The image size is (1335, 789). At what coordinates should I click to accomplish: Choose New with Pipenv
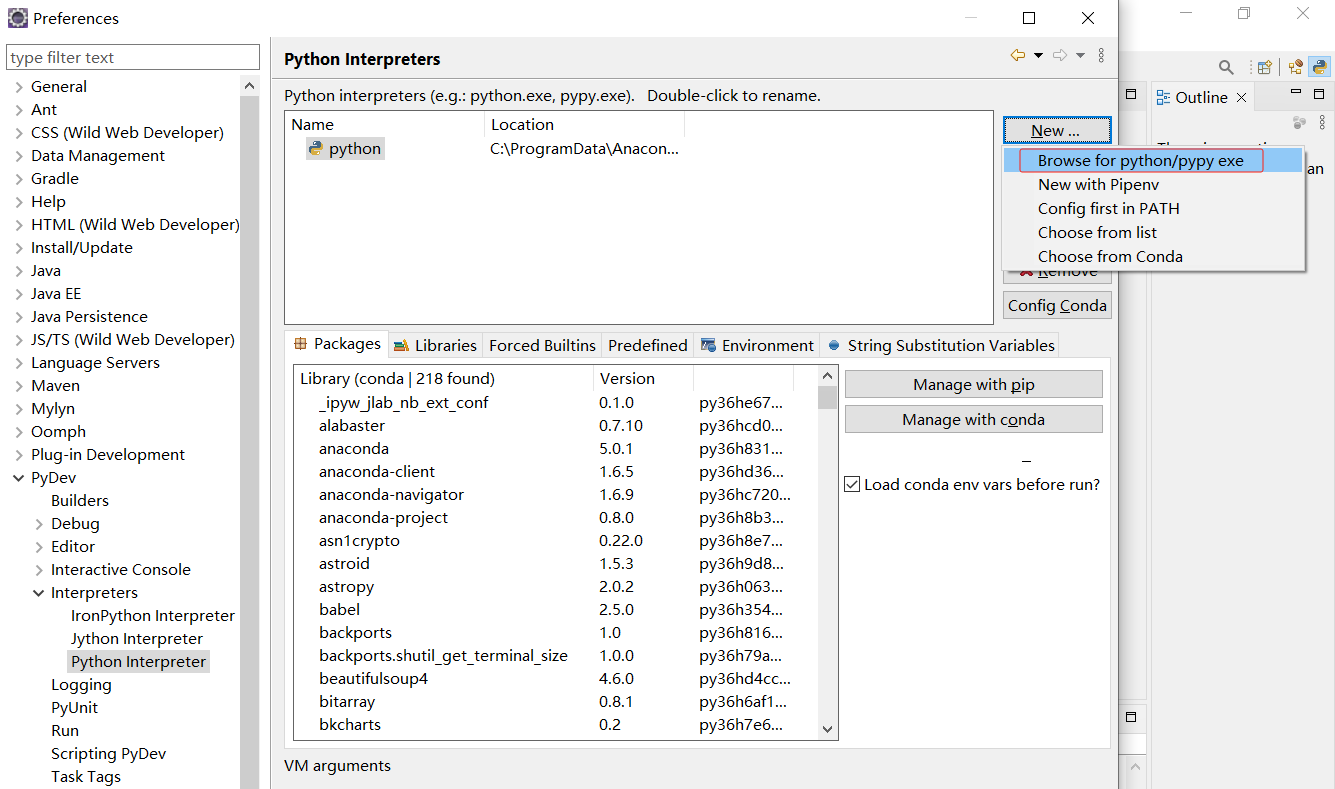click(x=1153, y=184)
